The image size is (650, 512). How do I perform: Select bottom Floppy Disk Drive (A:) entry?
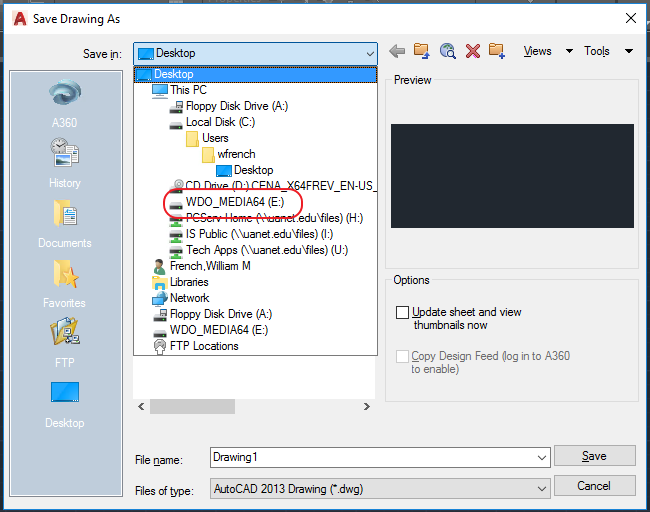(x=213, y=314)
